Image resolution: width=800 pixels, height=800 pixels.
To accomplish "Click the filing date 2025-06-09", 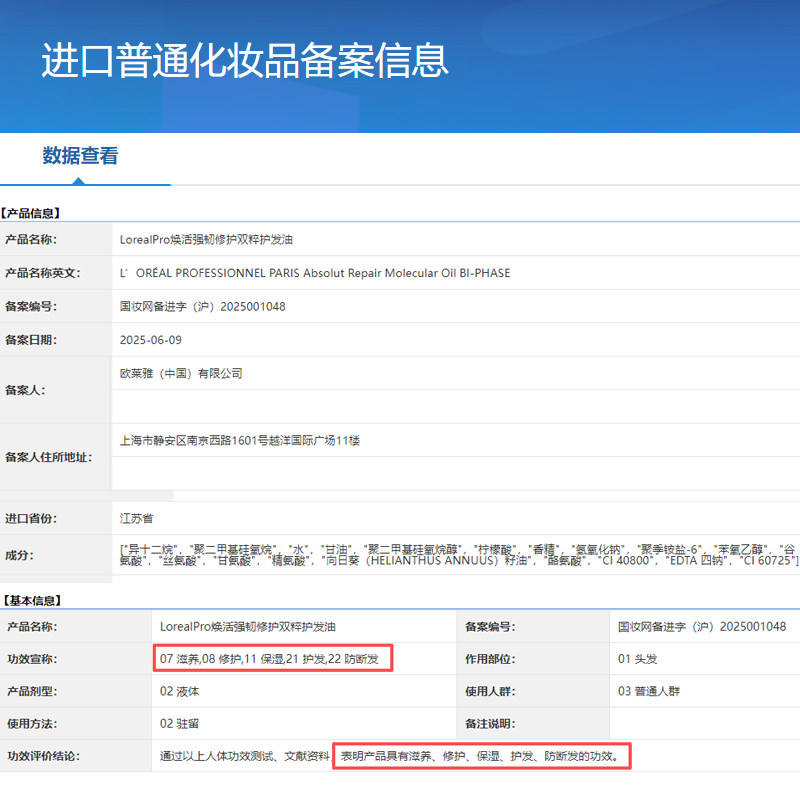I will [151, 340].
